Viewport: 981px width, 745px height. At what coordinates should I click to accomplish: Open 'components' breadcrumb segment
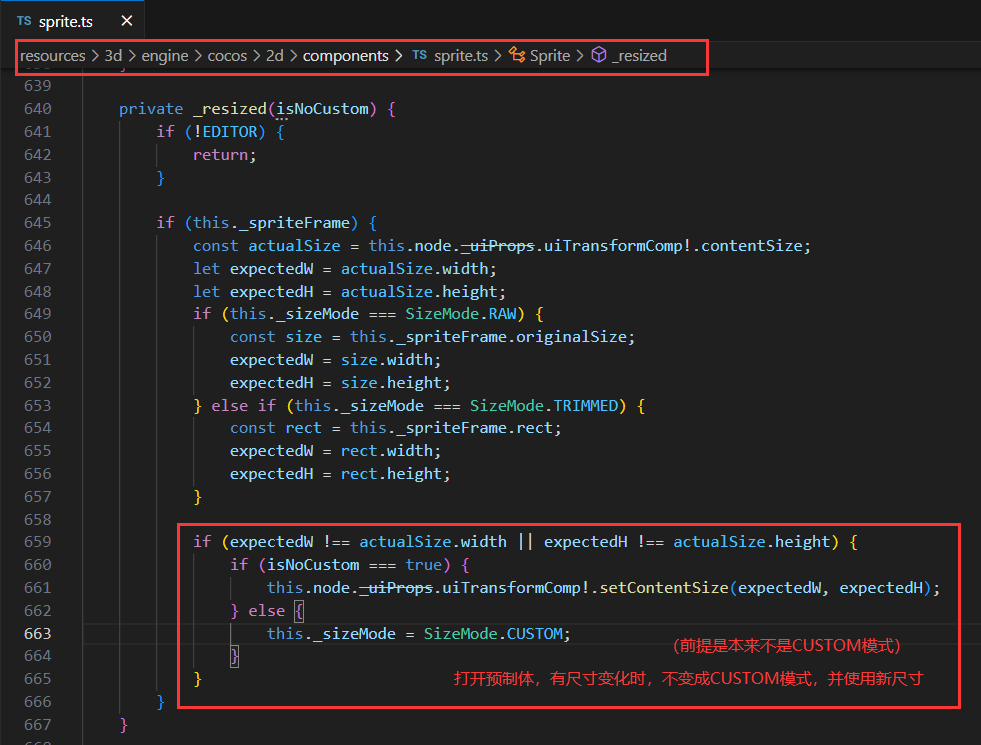[345, 56]
